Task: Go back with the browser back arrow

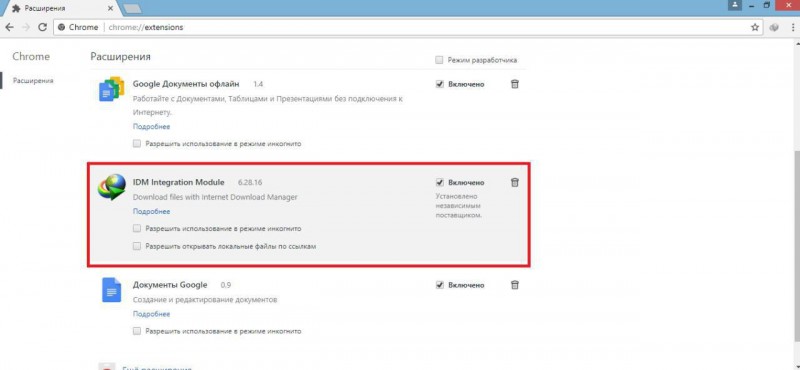Action: tap(9, 28)
